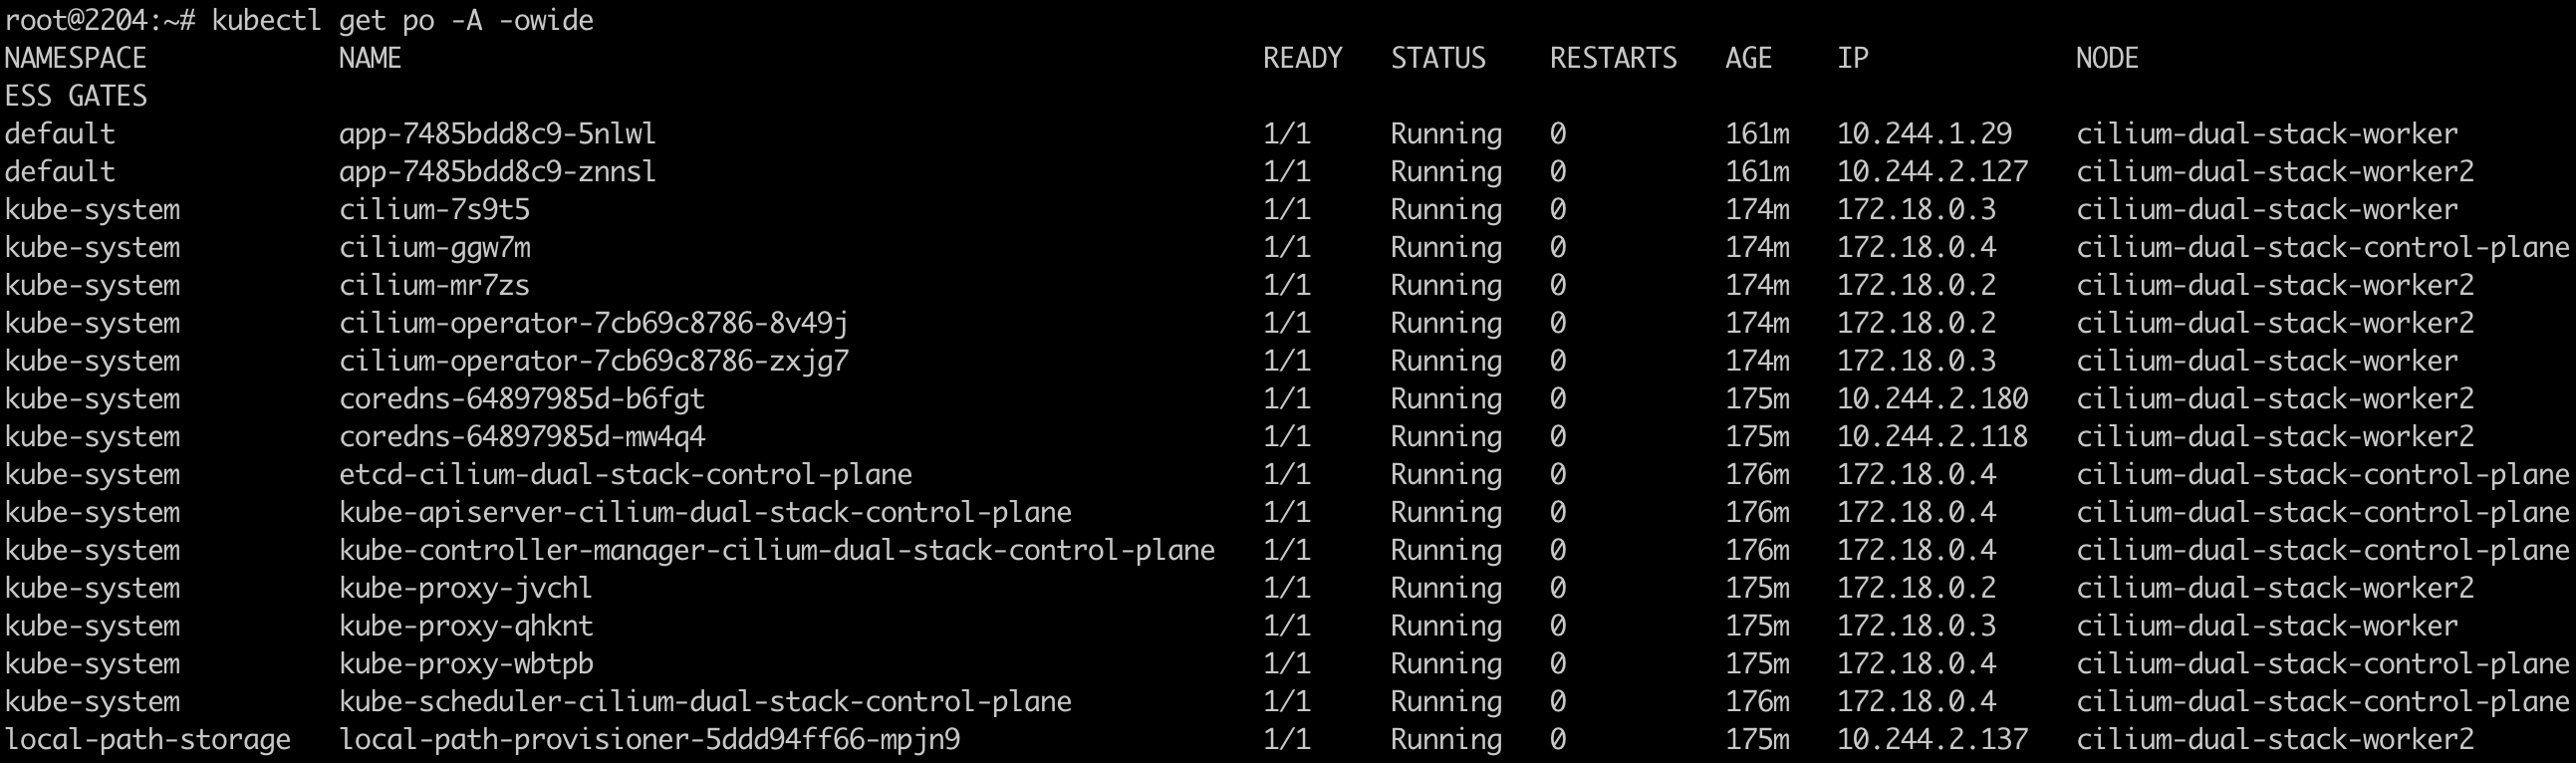Click kube-scheduler-cilium-dual-stack-control-plane pod name
This screenshot has width=2576, height=763.
point(705,702)
